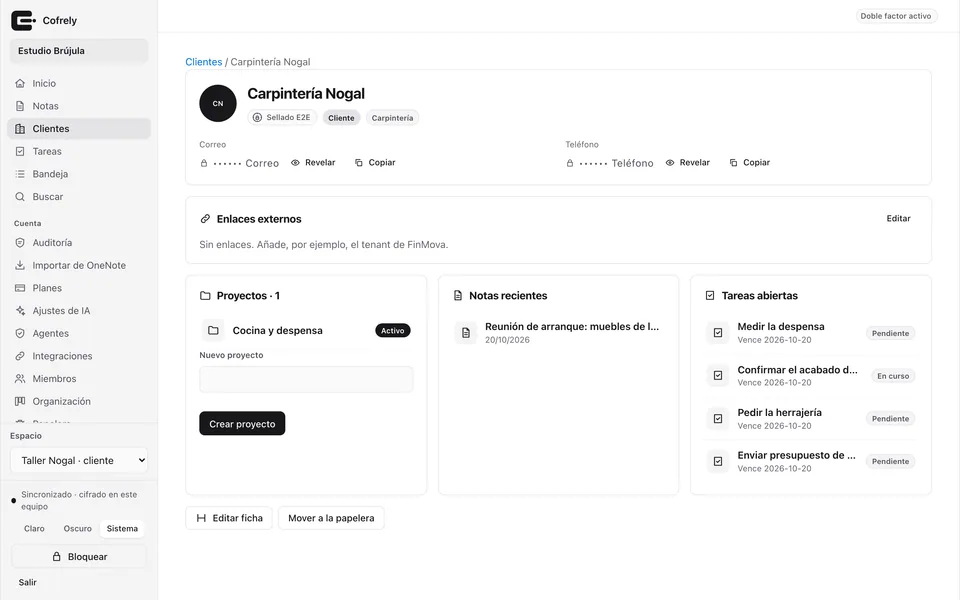Reveal the hidden Teléfono value
The height and width of the screenshot is (600, 960).
688,162
